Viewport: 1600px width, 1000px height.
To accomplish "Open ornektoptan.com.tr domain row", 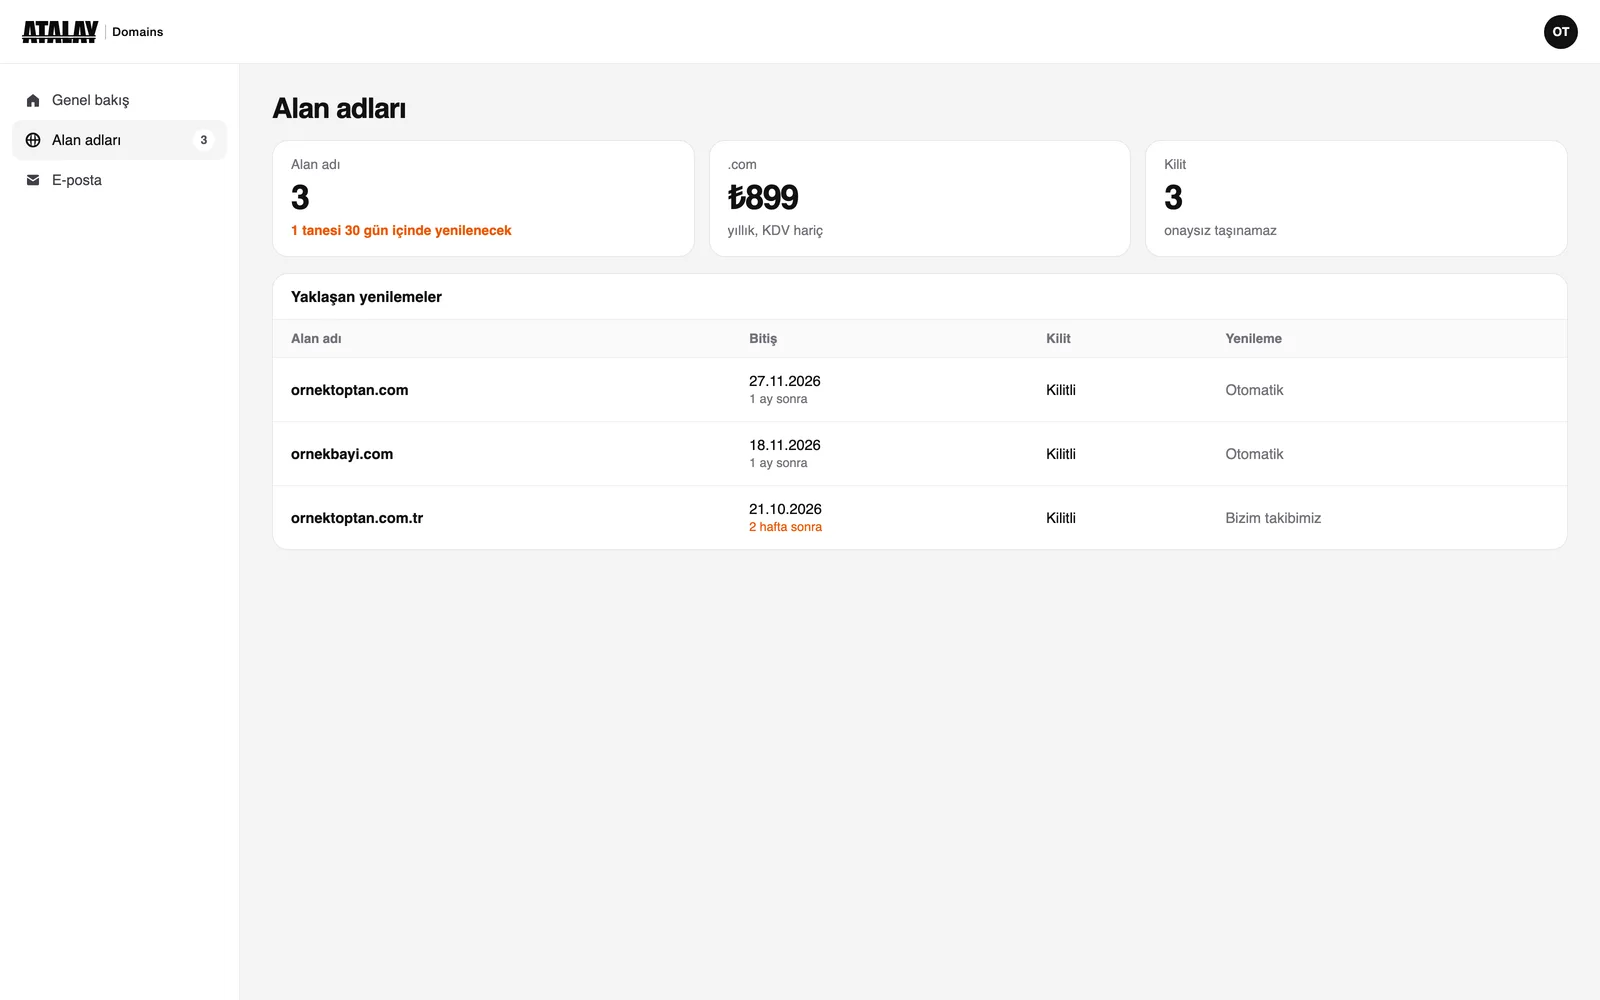I will [920, 518].
